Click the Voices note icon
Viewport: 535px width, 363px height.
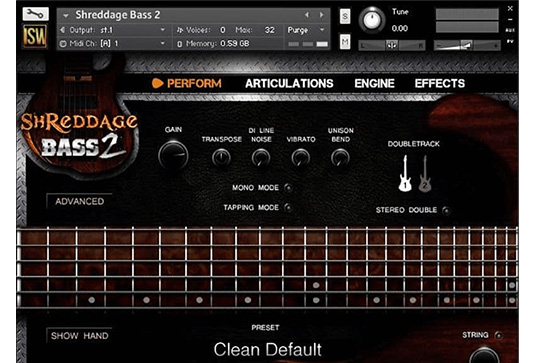click(x=180, y=30)
